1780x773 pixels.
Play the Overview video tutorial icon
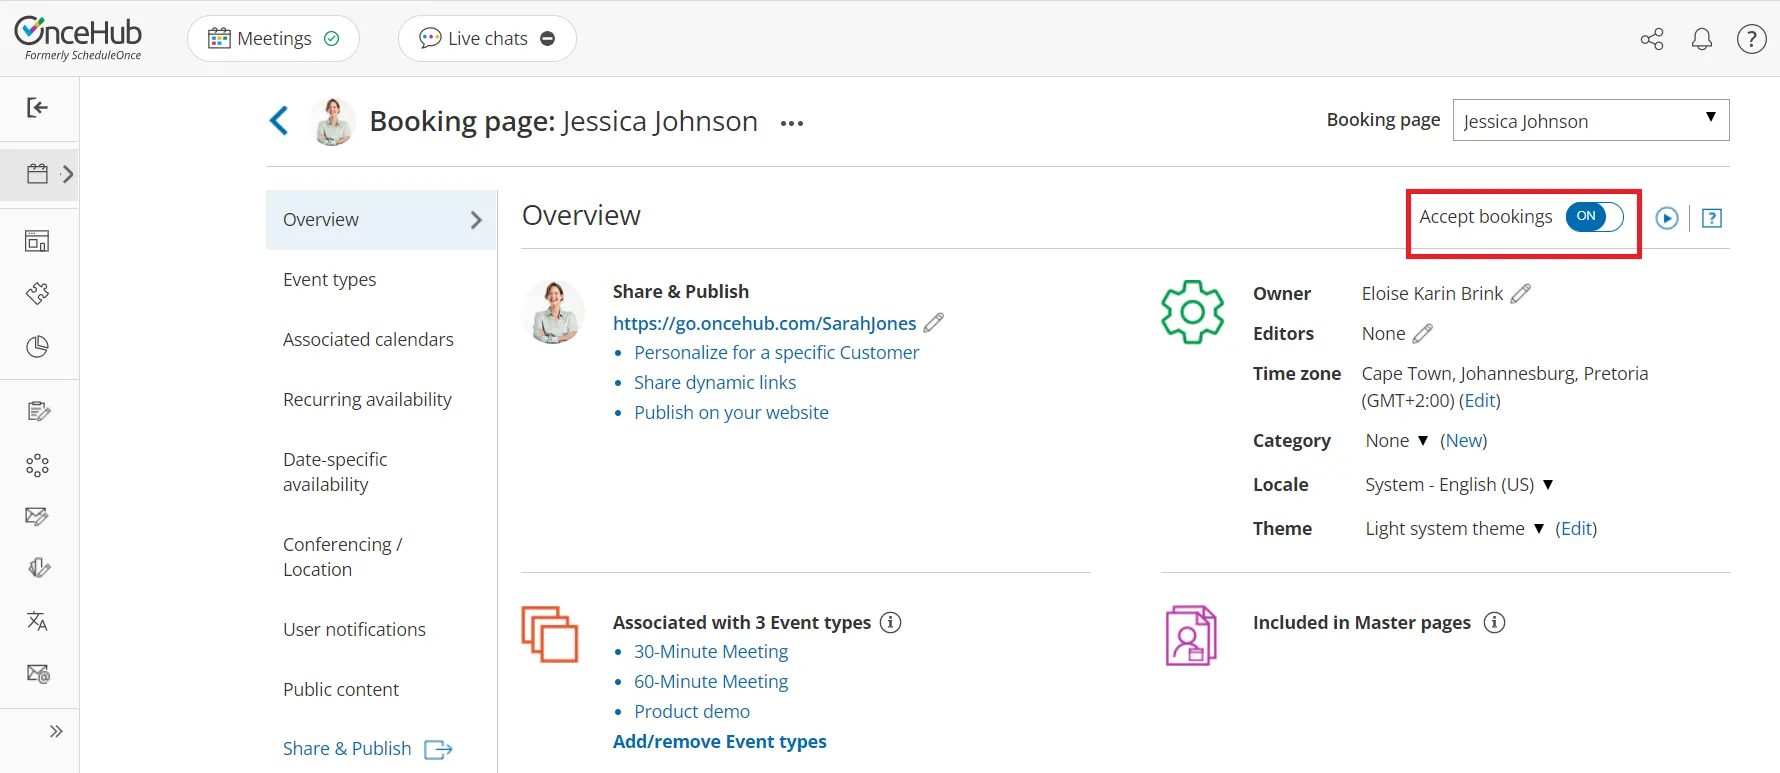[x=1666, y=218]
